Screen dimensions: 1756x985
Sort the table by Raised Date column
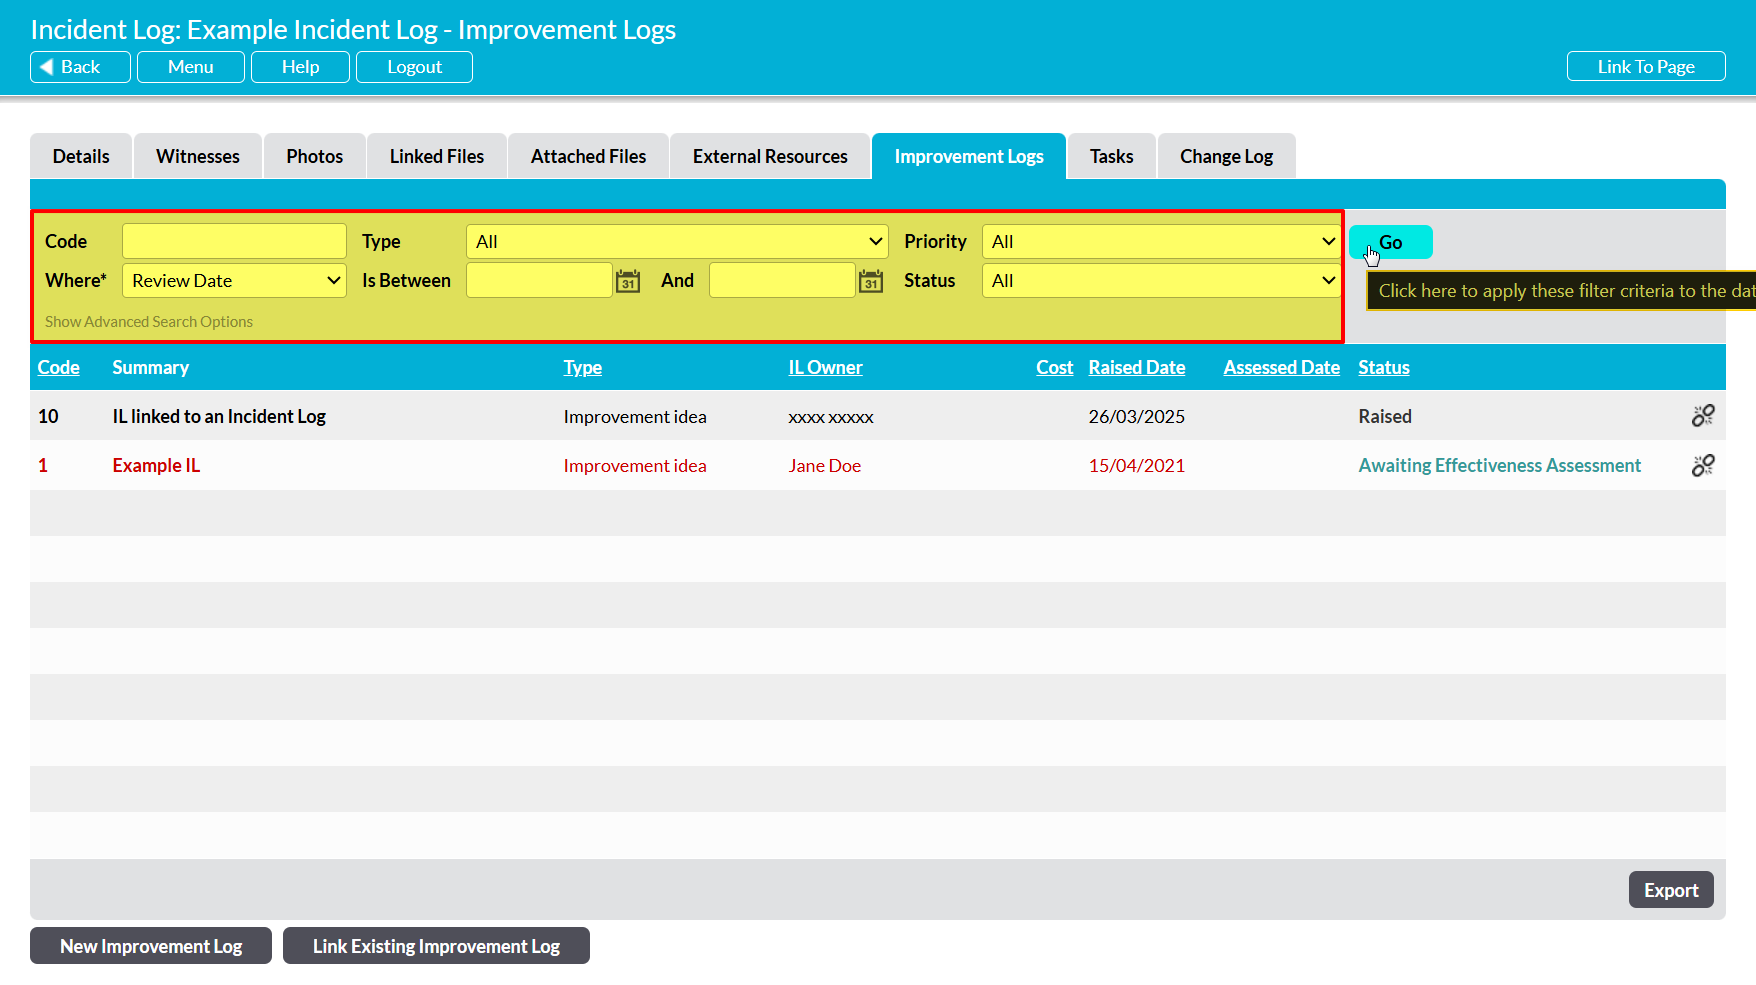coord(1137,367)
